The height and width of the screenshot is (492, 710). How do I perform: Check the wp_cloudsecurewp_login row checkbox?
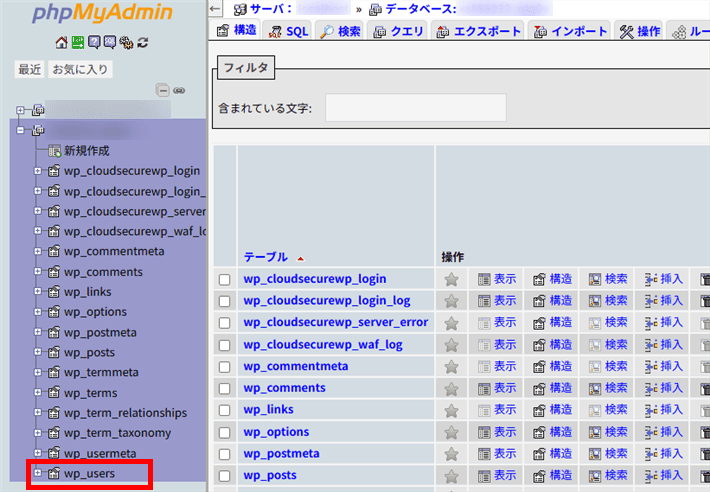(225, 280)
